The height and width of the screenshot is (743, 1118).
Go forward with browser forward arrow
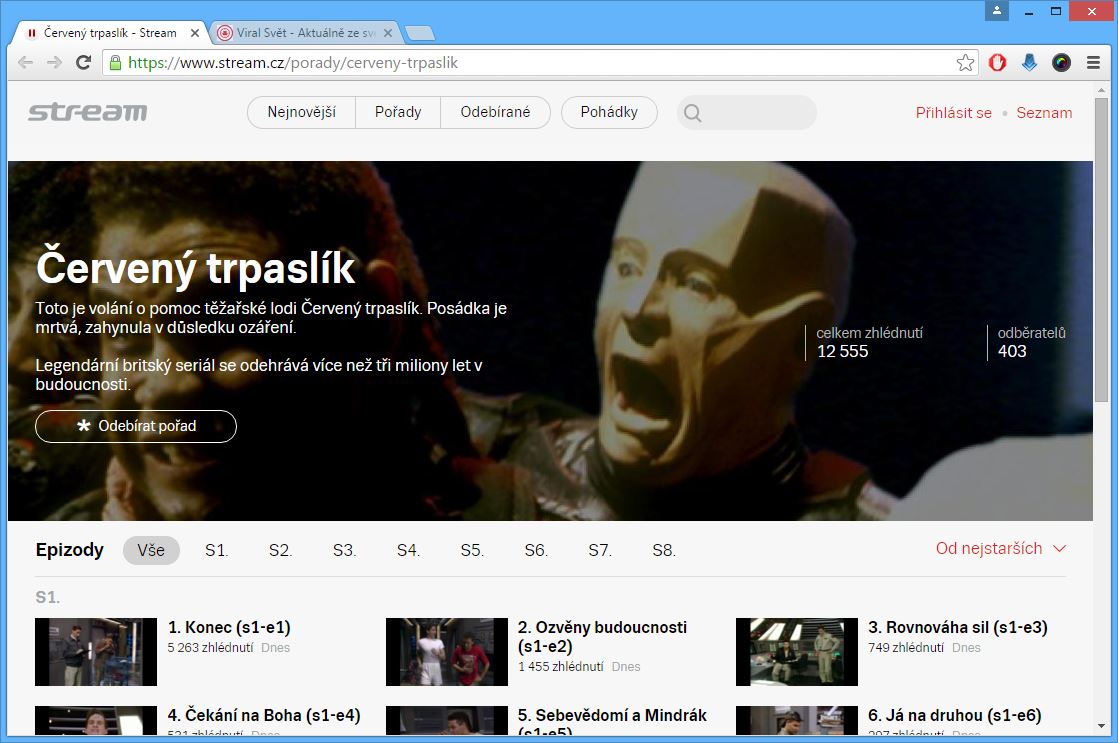pos(54,63)
